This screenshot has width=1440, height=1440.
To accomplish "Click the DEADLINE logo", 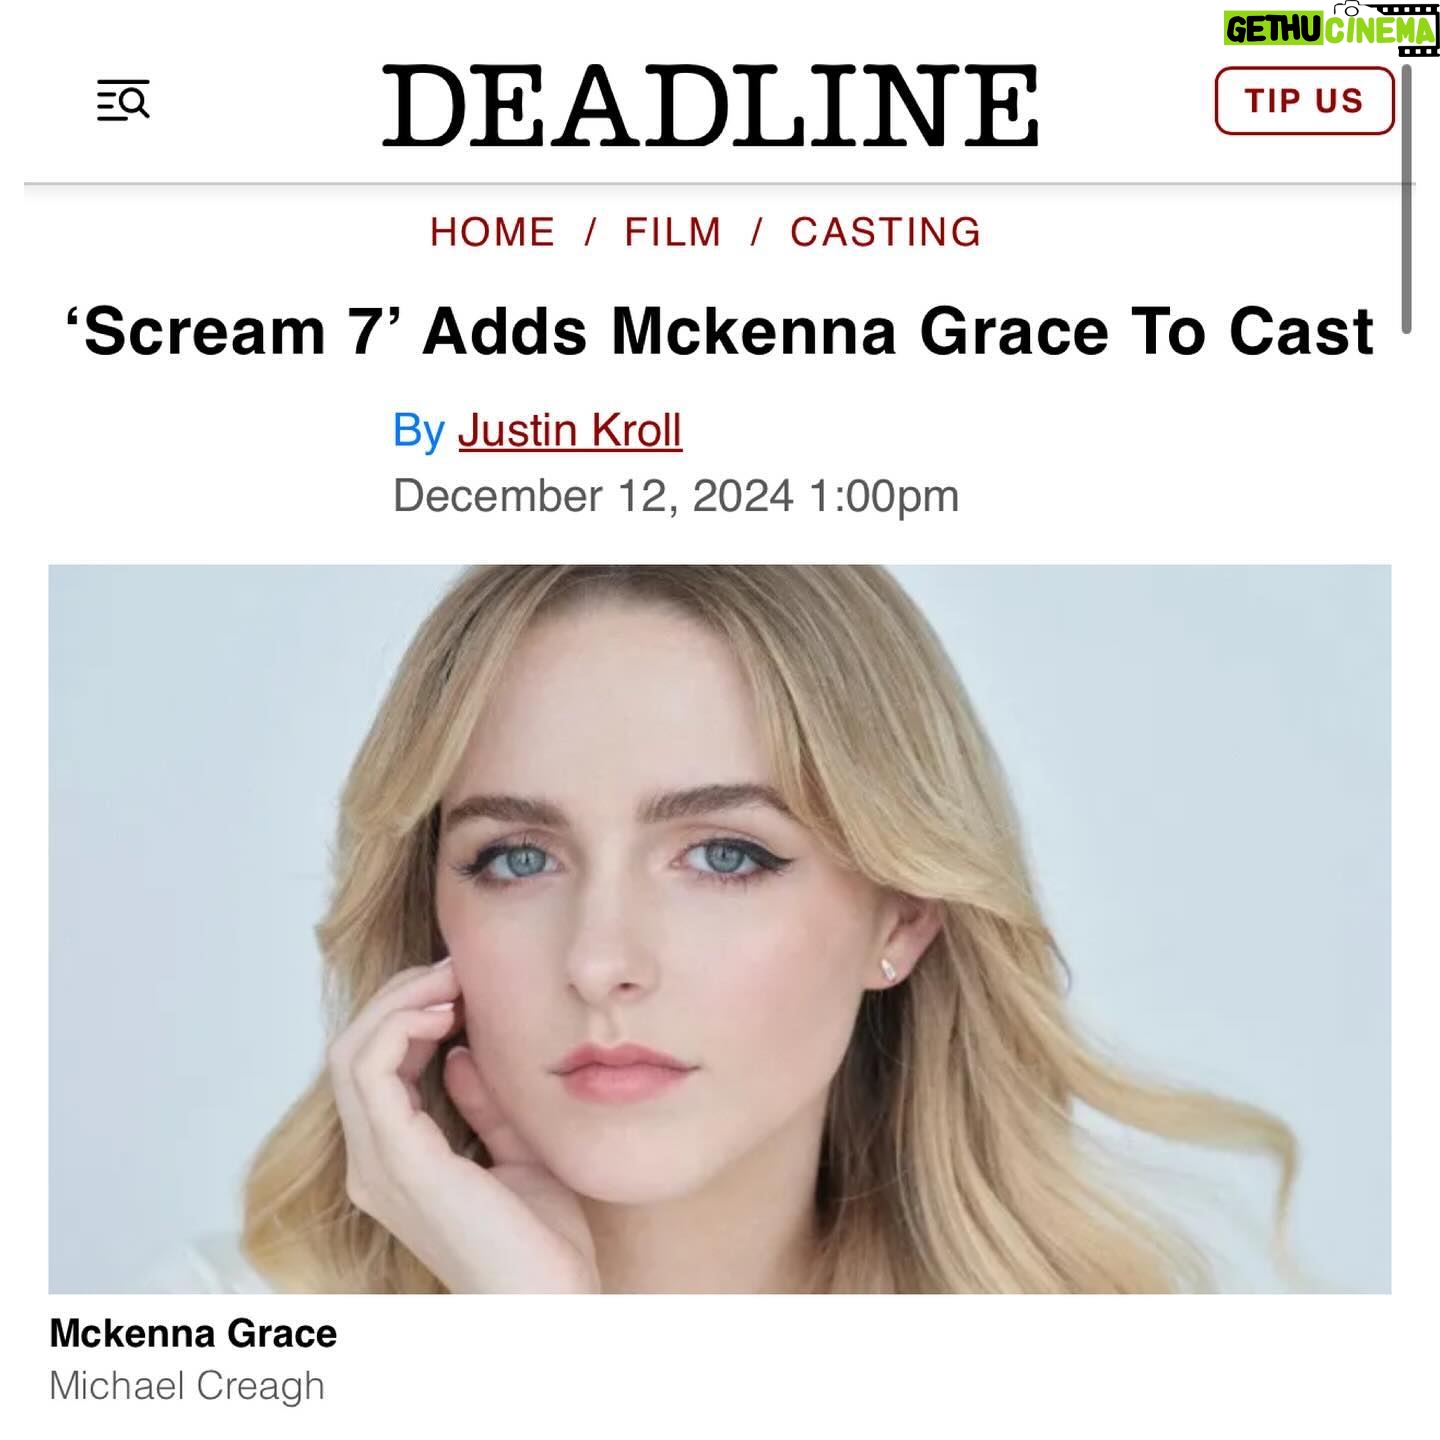I will [711, 106].
